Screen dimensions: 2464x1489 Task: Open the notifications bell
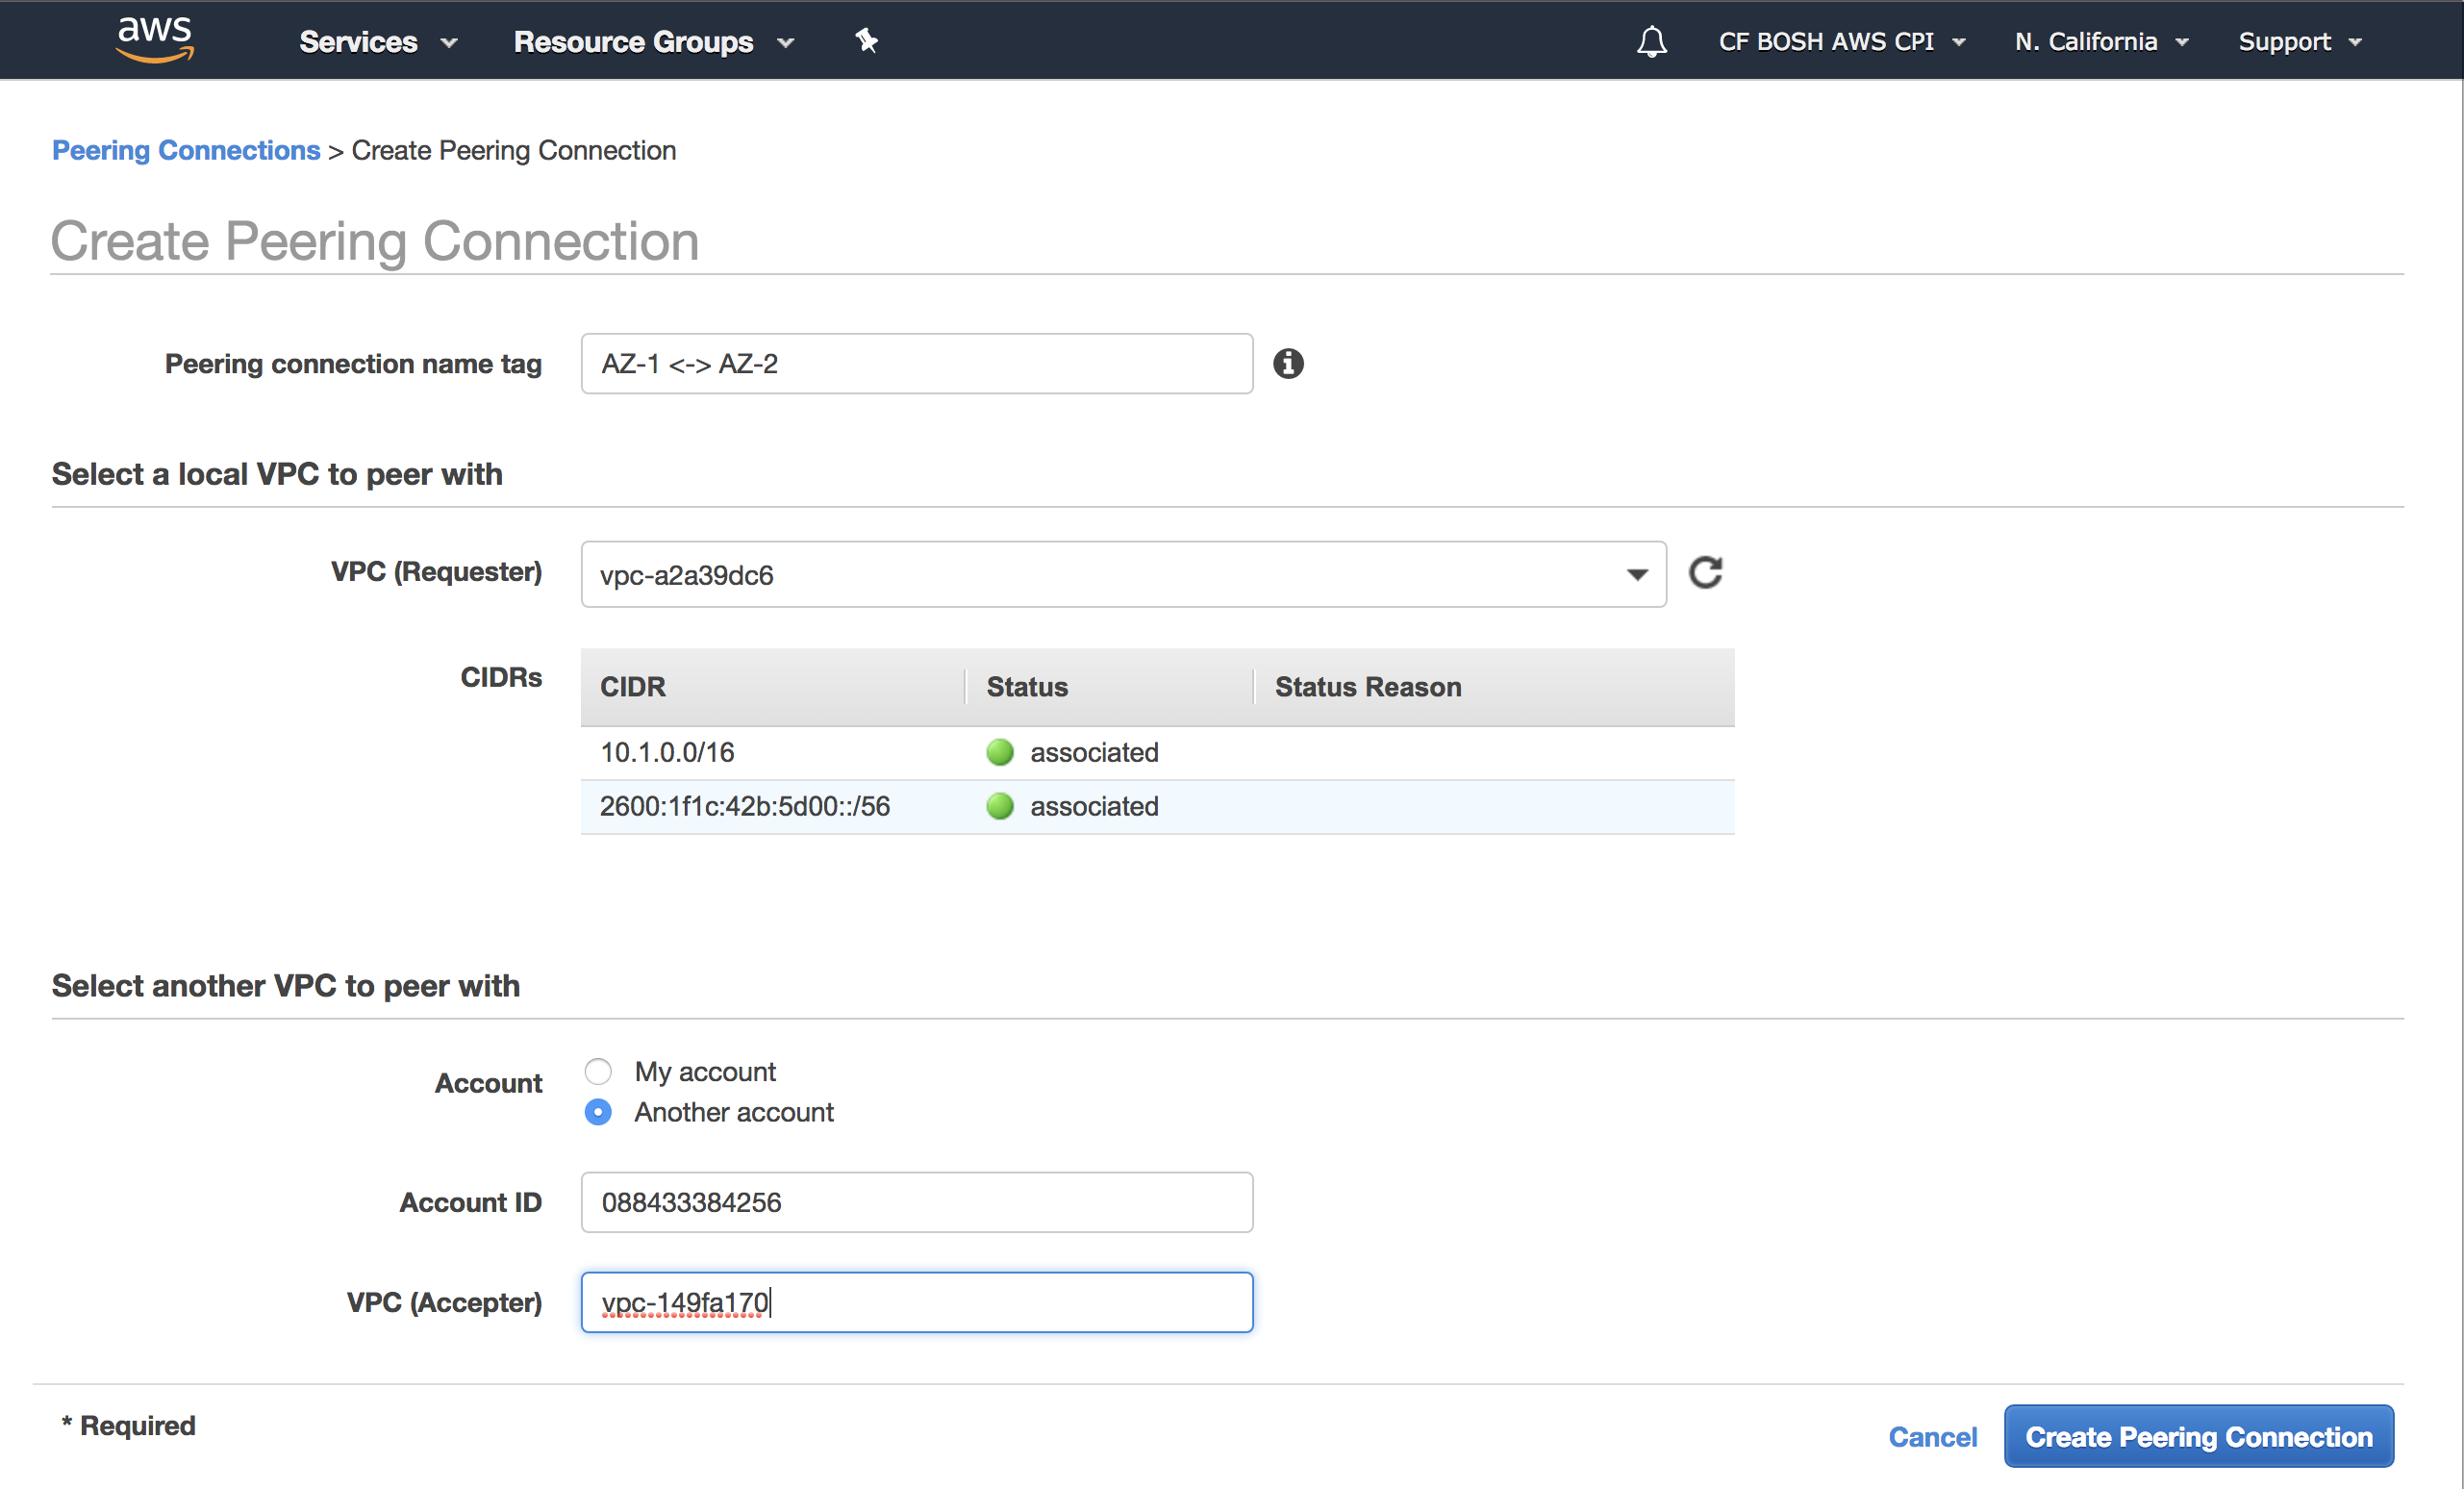coord(1651,41)
